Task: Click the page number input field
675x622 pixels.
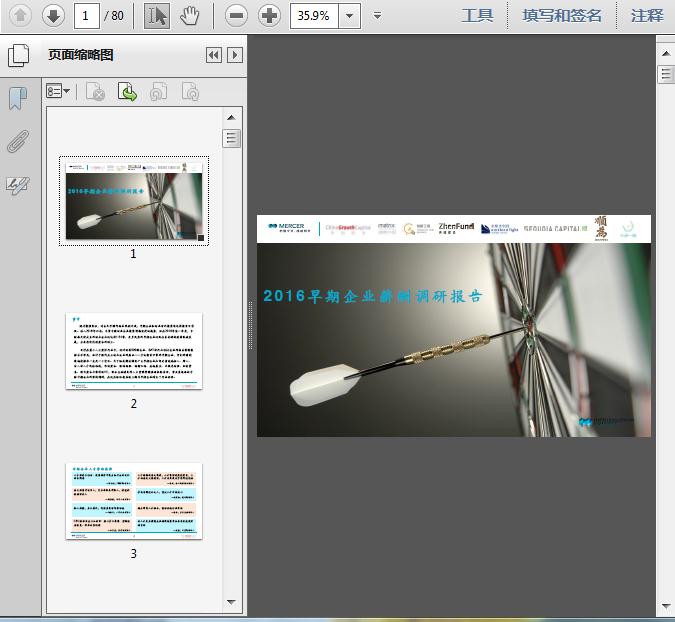Action: click(88, 15)
